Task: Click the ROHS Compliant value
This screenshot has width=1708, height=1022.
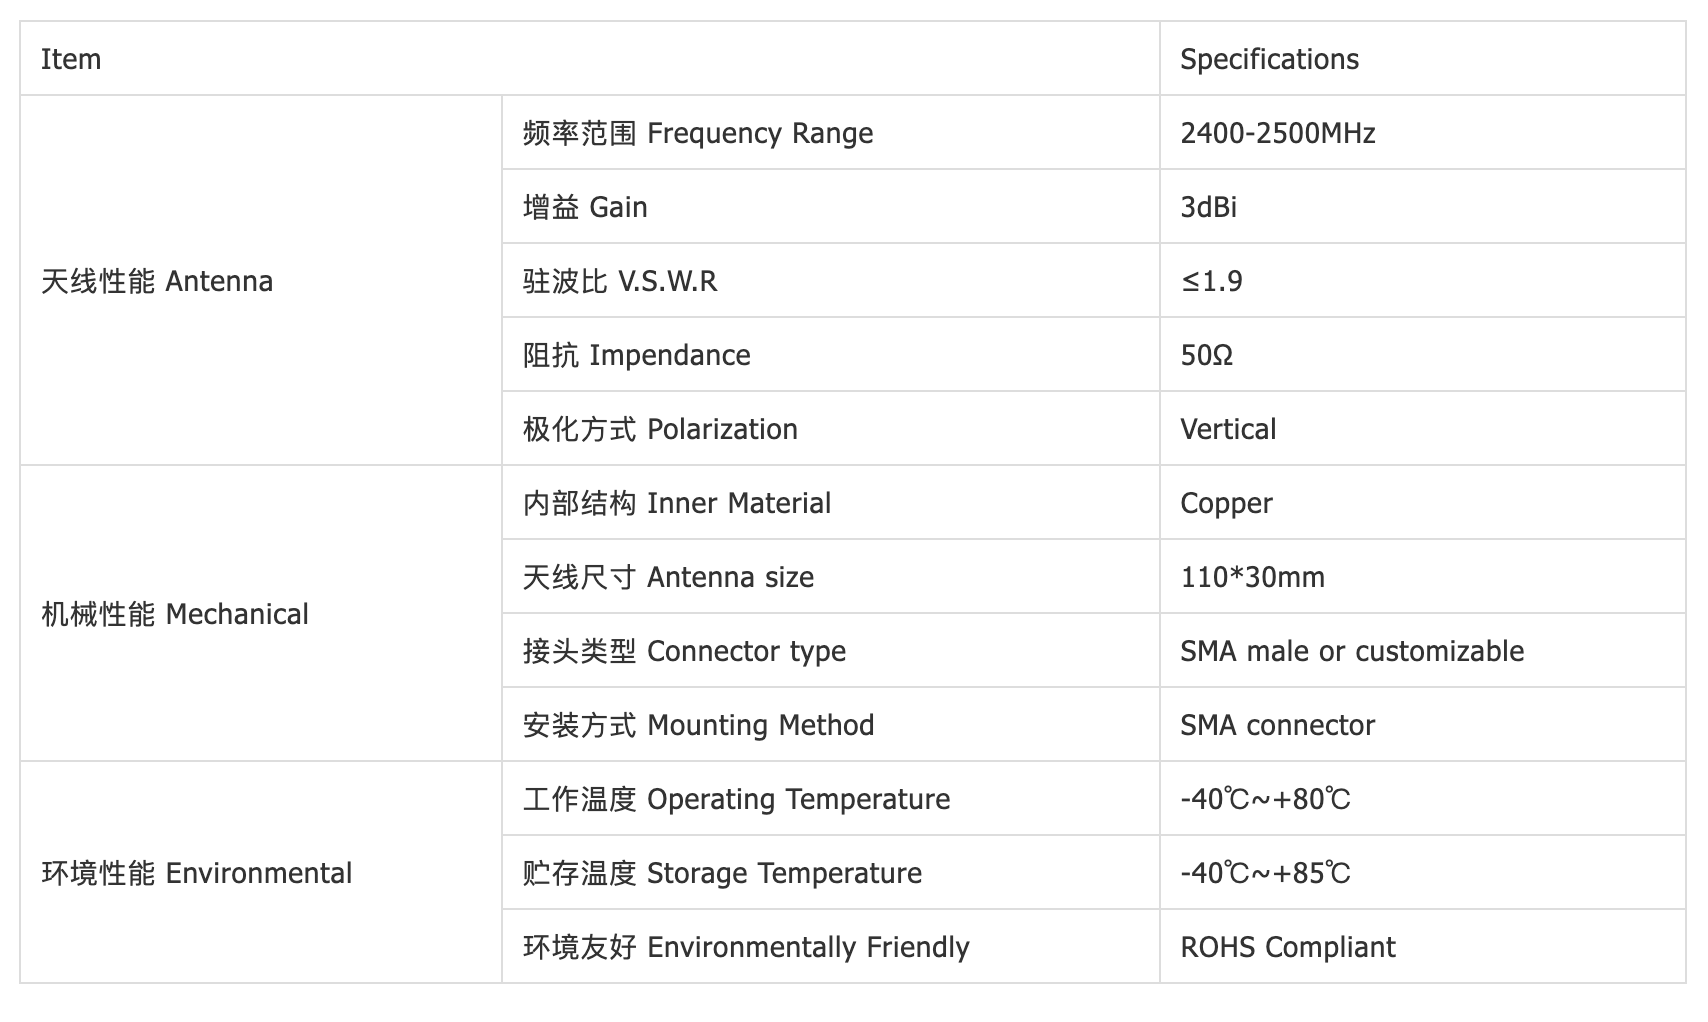Action: (1288, 947)
